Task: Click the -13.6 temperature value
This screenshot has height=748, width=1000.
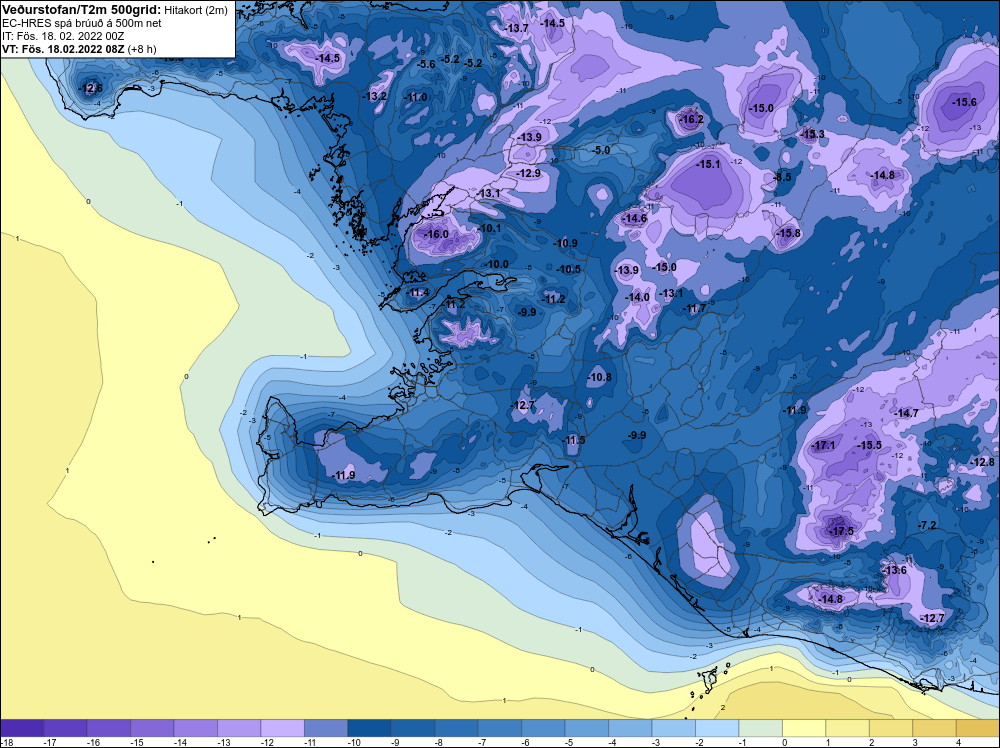Action: click(x=894, y=570)
